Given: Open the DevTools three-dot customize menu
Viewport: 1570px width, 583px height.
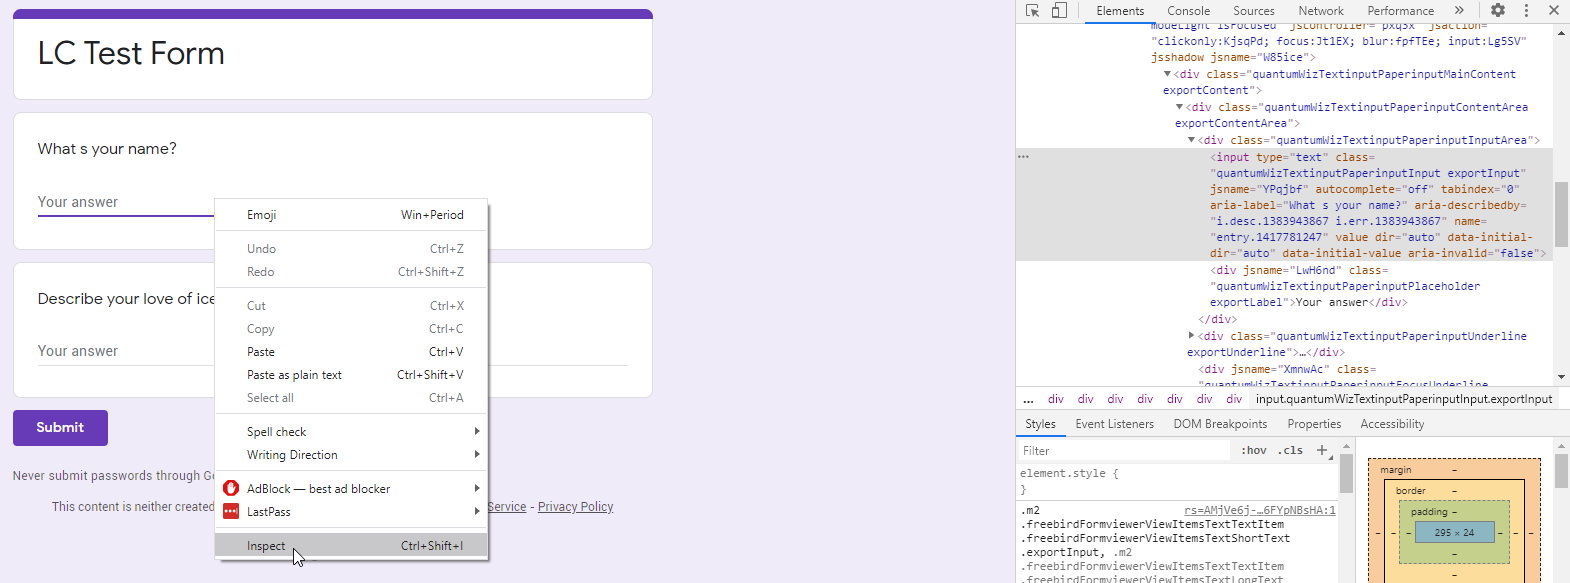Looking at the screenshot, I should (1526, 11).
